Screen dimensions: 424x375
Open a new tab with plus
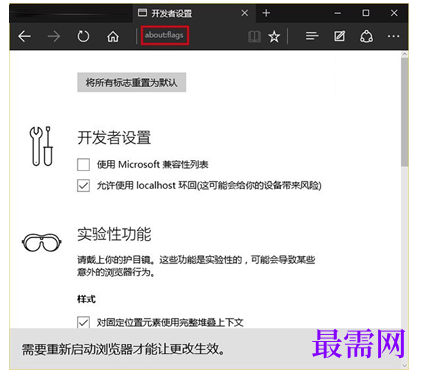coord(266,13)
